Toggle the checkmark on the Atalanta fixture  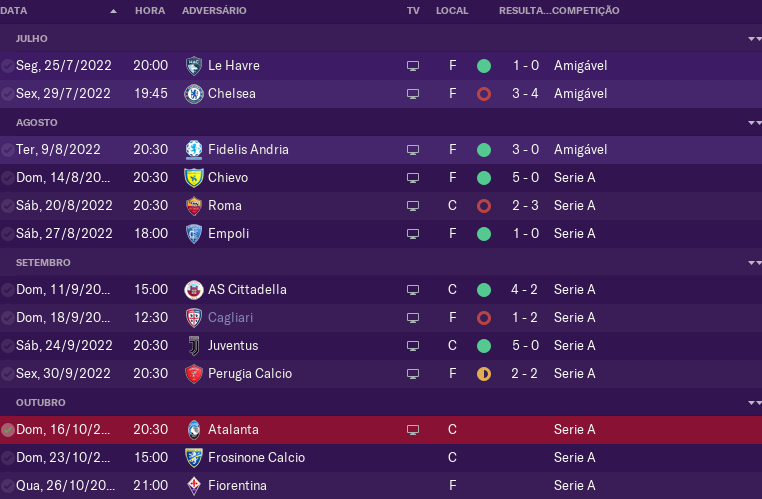point(7,430)
